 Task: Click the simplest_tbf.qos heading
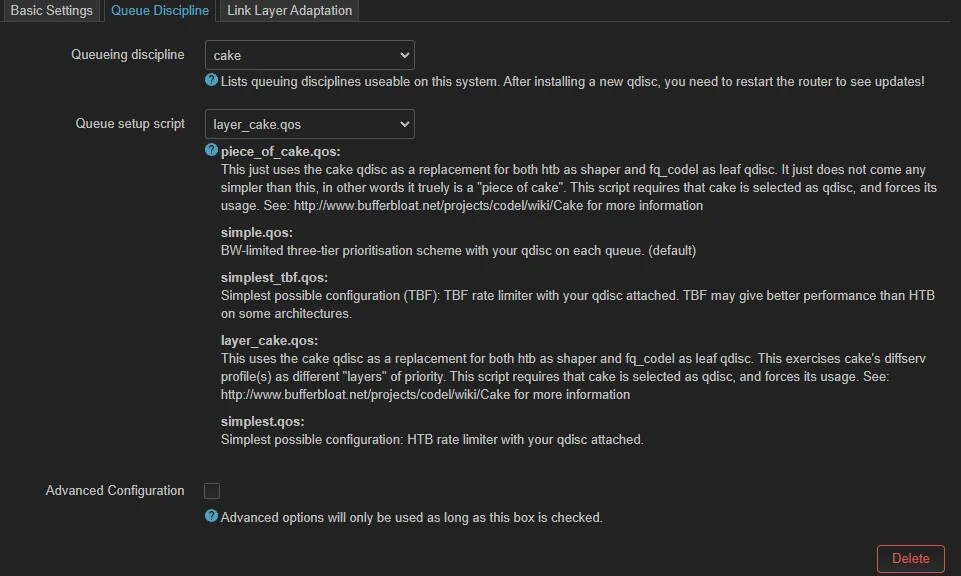point(274,277)
